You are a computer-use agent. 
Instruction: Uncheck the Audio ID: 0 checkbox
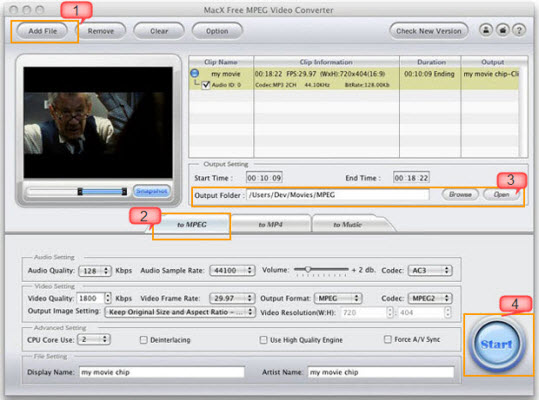pos(206,85)
